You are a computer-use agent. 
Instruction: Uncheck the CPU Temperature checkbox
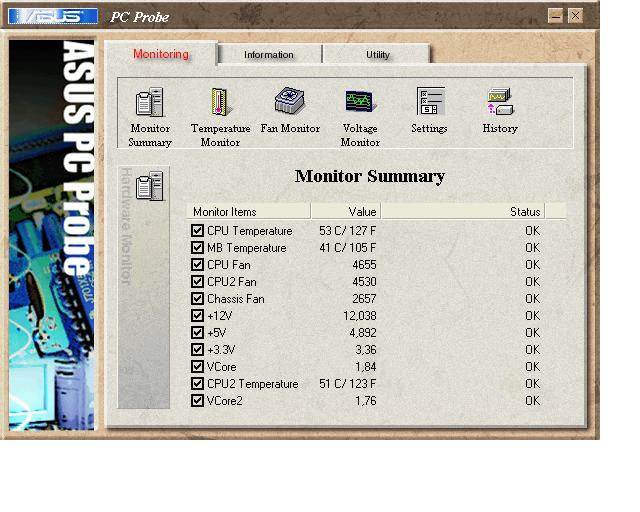pyautogui.click(x=197, y=230)
